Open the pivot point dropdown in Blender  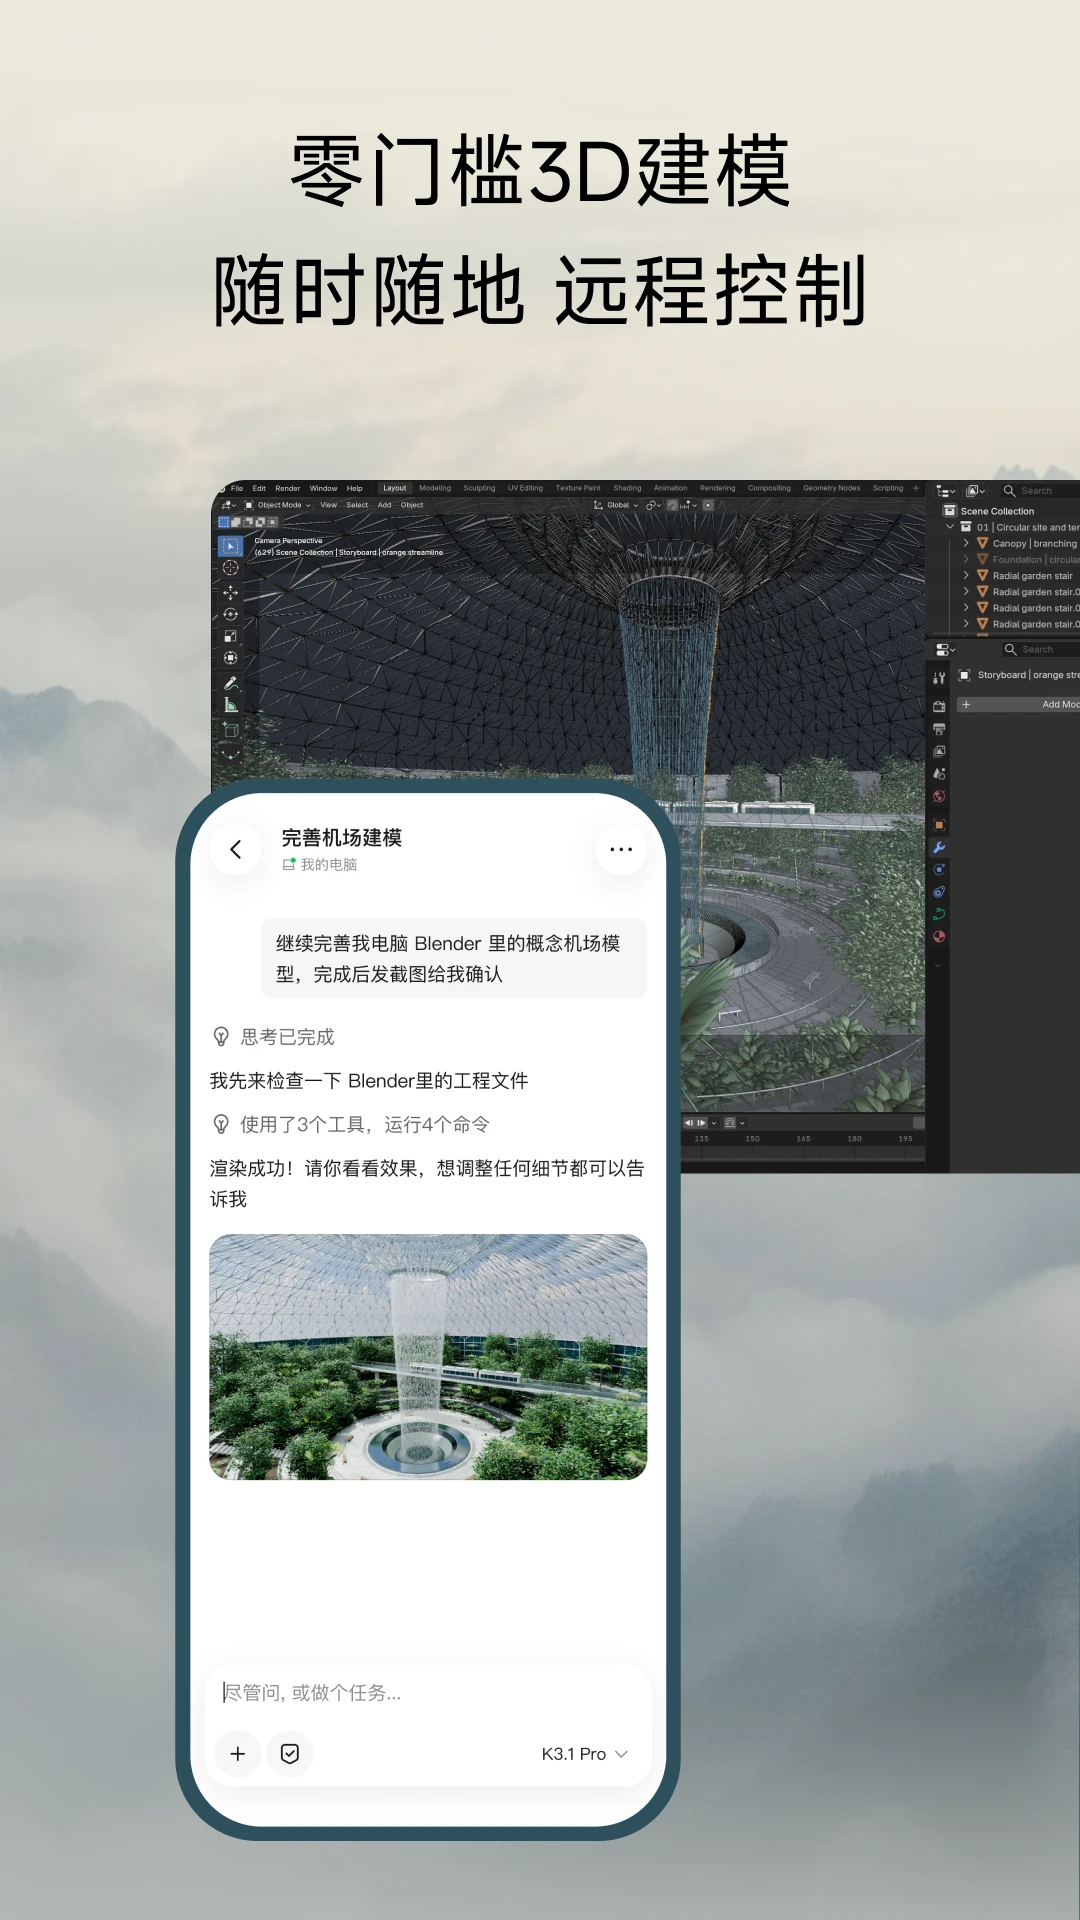click(x=653, y=505)
